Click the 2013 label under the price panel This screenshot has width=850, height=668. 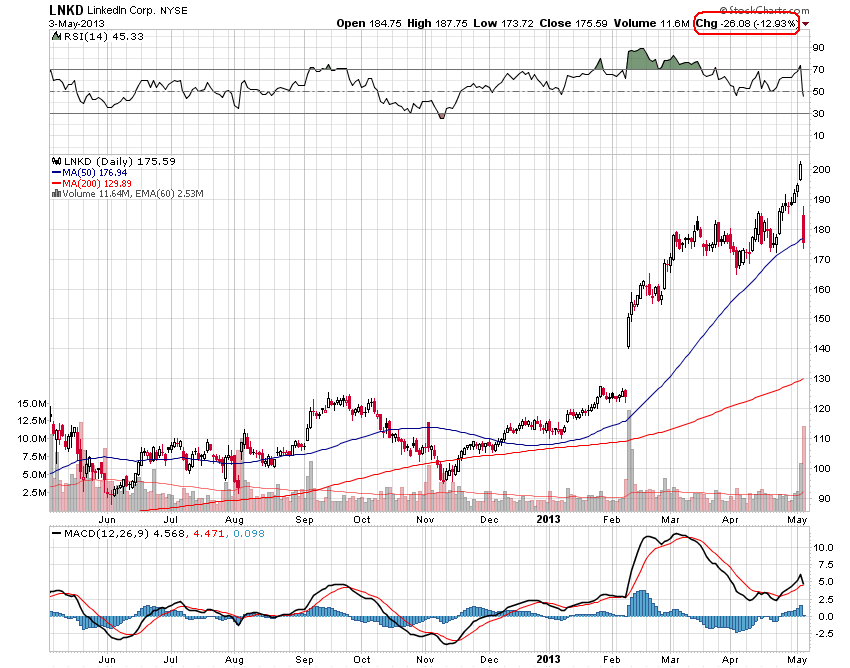[548, 519]
